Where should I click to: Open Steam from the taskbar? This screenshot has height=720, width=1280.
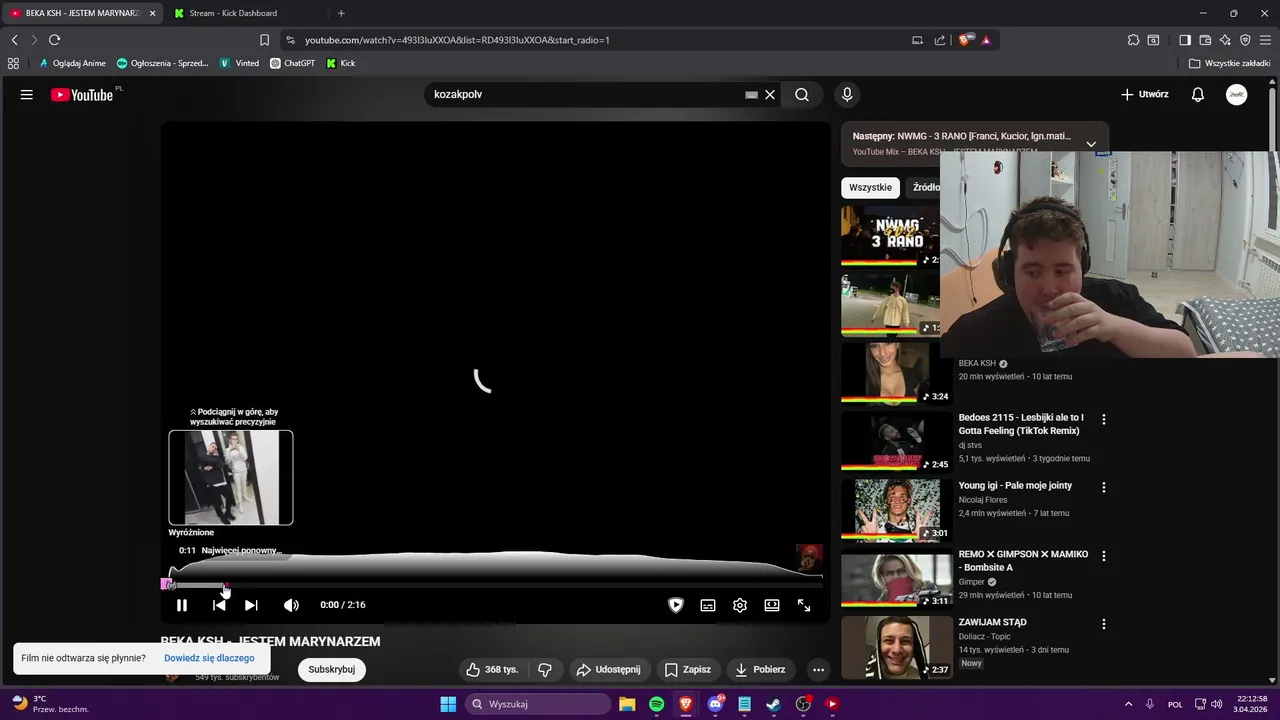click(773, 704)
